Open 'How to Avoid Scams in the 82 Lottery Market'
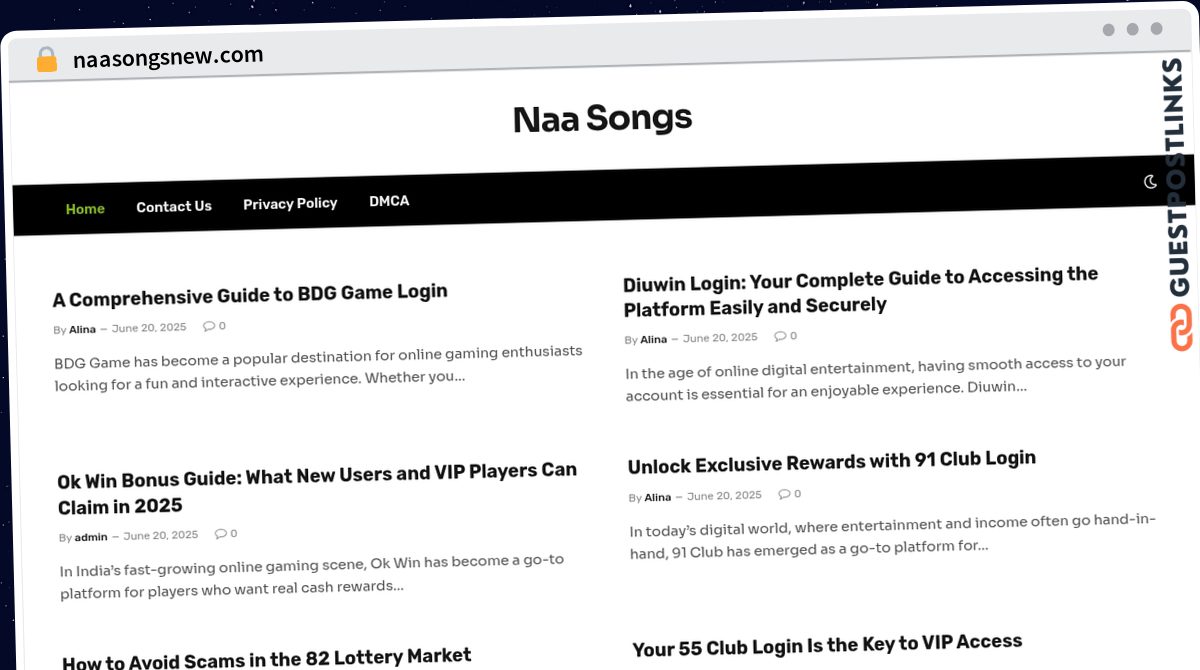The image size is (1200, 670). [x=266, y=659]
